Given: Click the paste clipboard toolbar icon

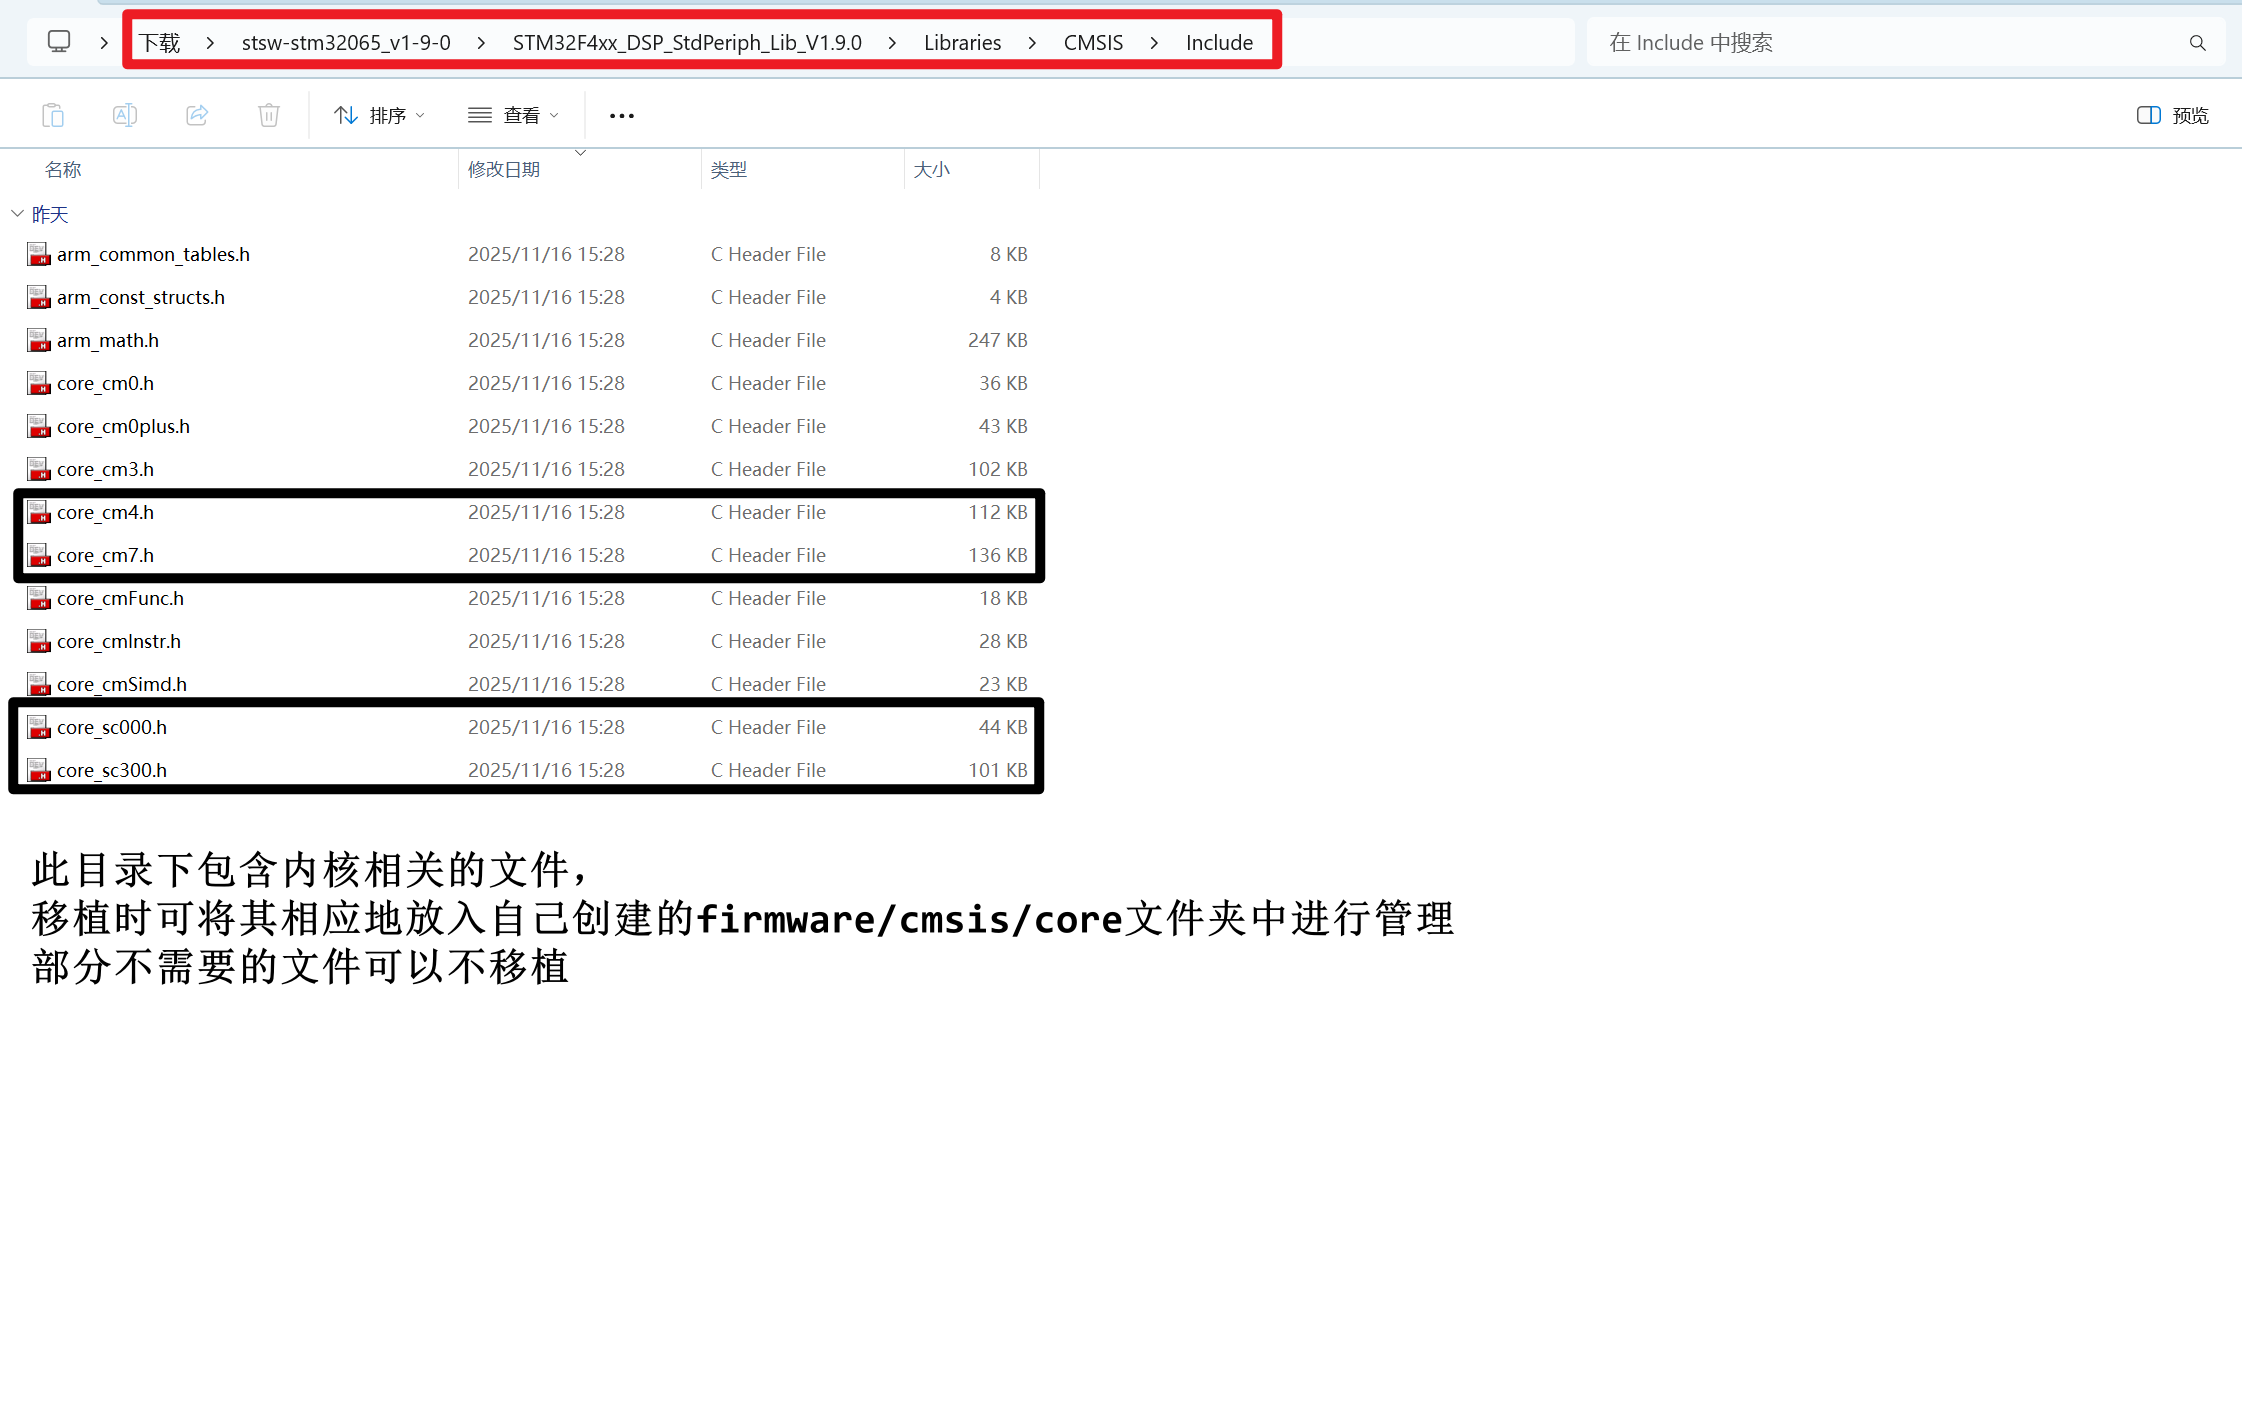Looking at the screenshot, I should coord(53,115).
